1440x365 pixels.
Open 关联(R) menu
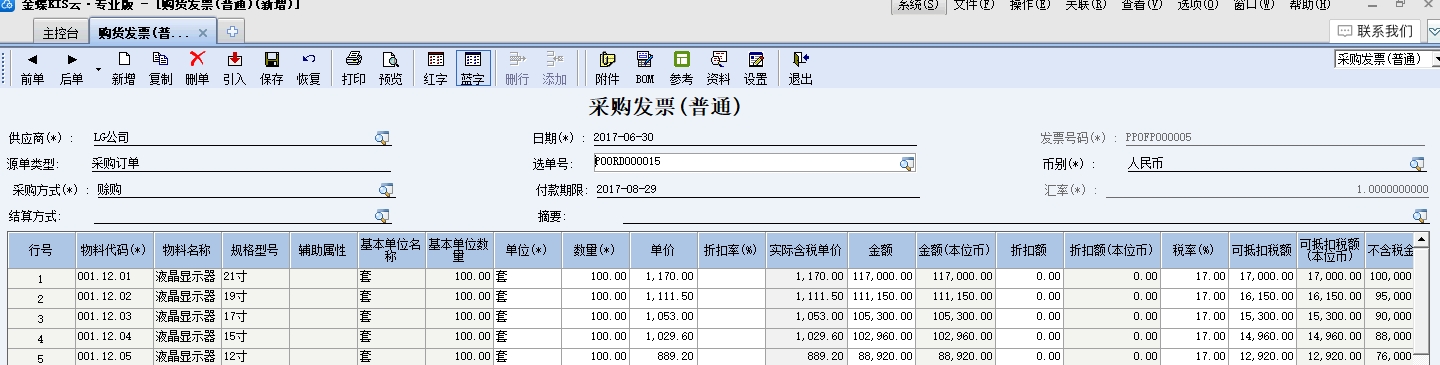click(x=1085, y=5)
